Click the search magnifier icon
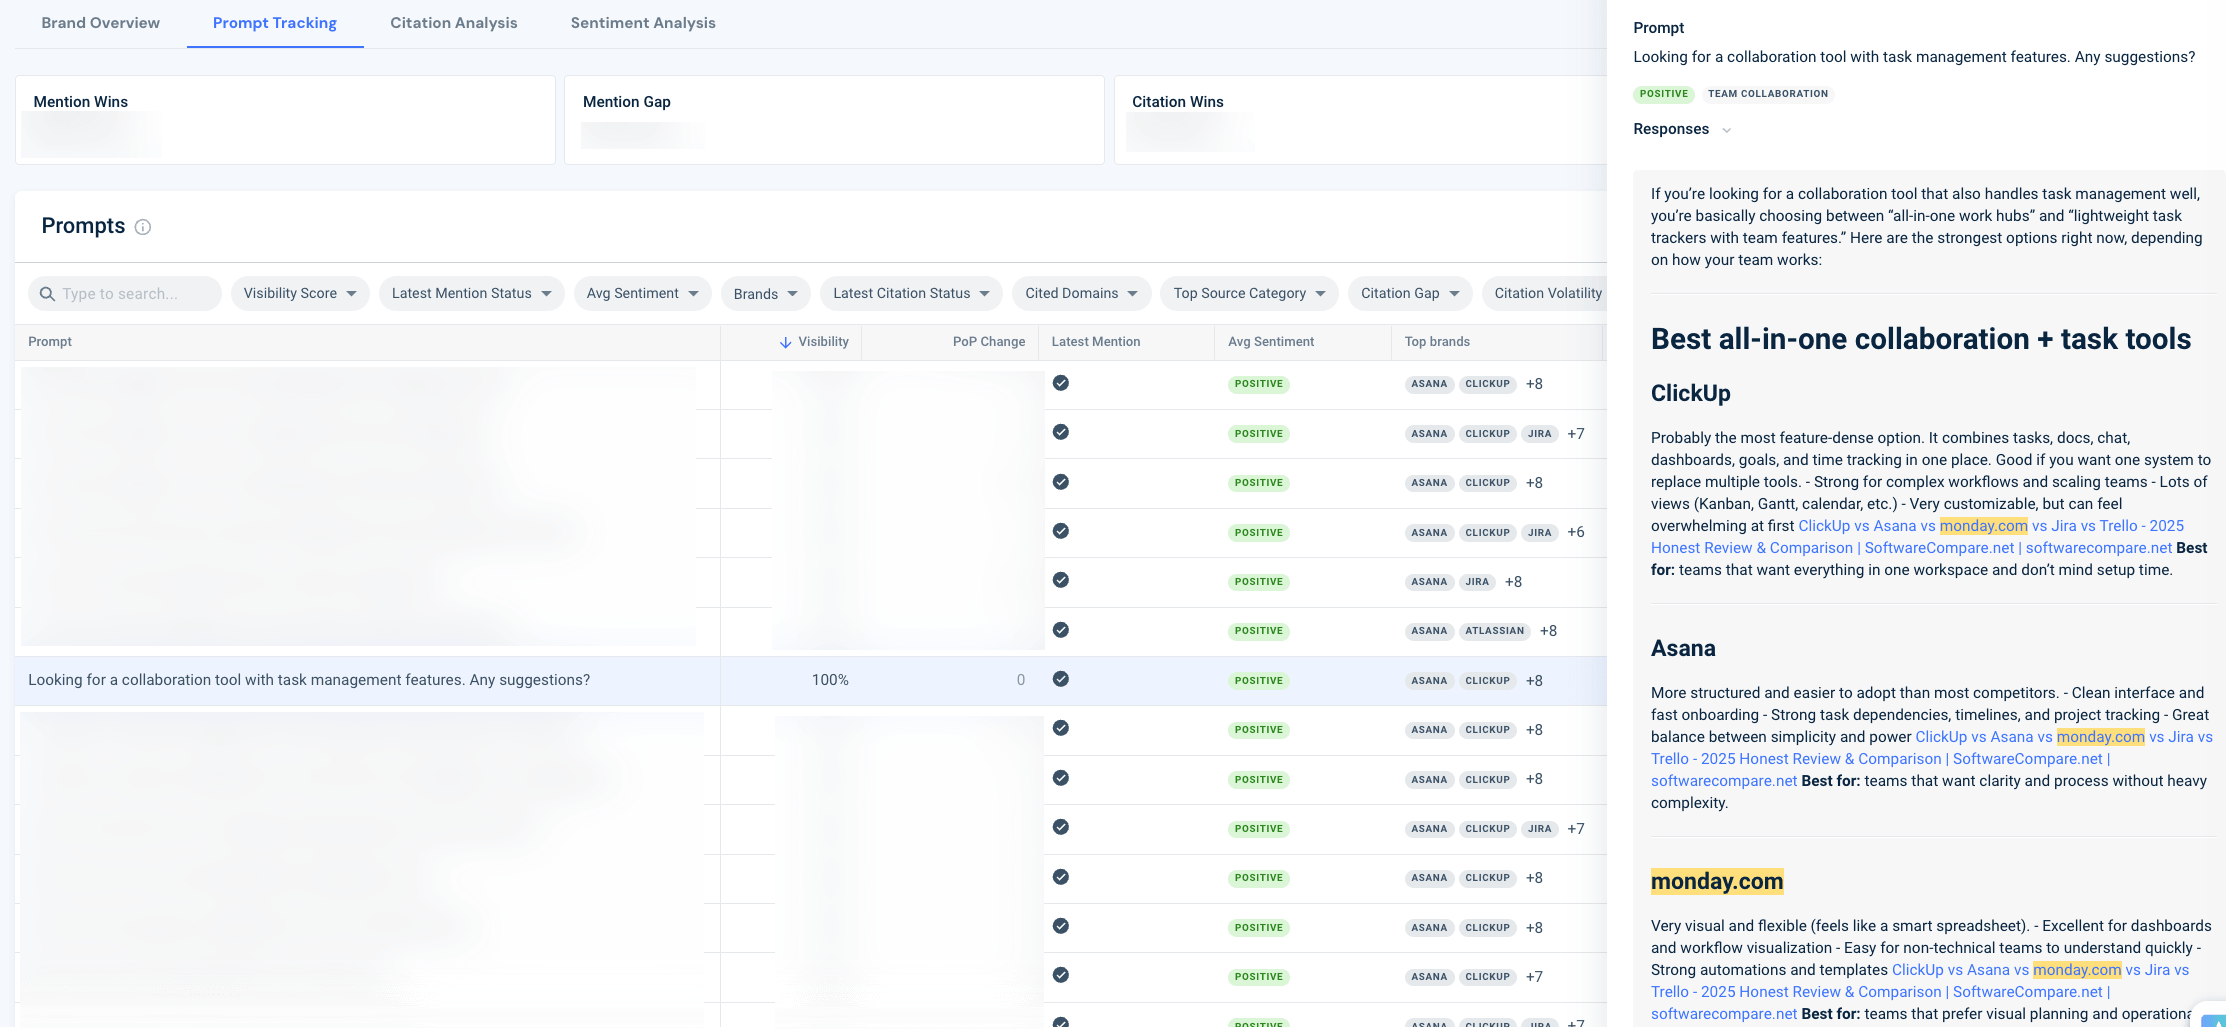 (47, 294)
